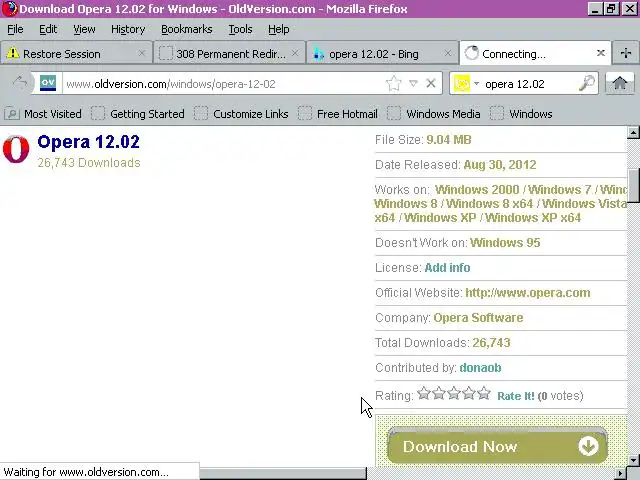Viewport: 640px width, 480px height.
Task: Close the Connecting tab
Action: pos(601,53)
